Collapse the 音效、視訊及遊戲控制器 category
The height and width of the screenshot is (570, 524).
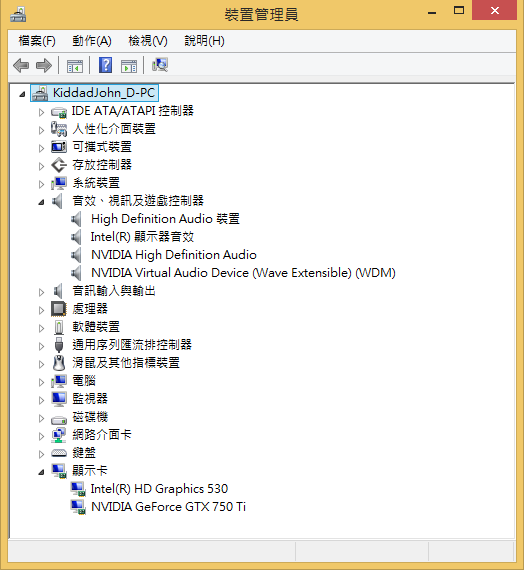[x=41, y=202]
